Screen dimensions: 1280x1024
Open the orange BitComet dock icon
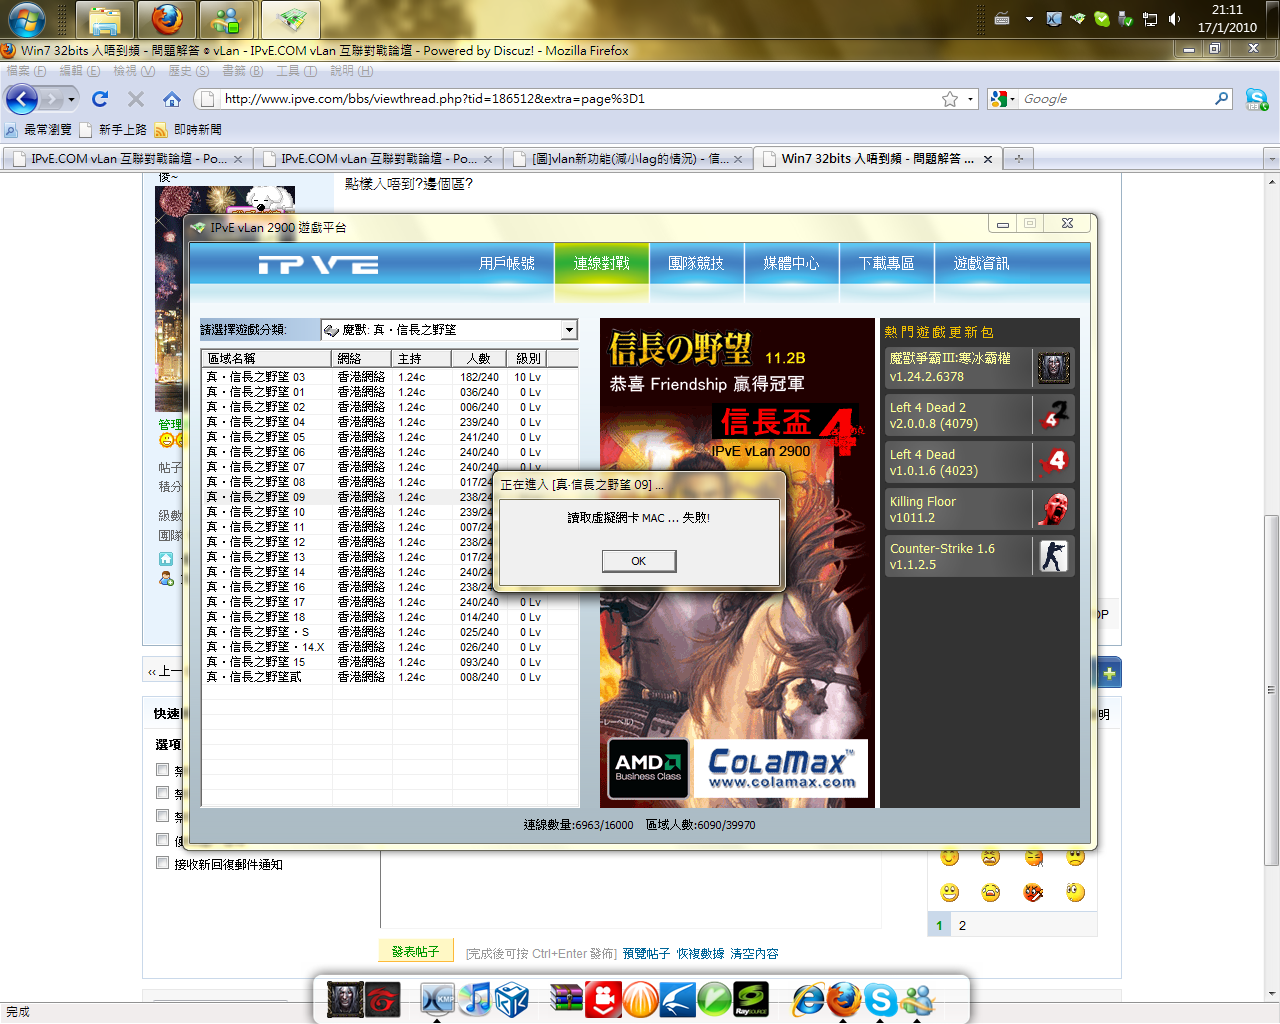pos(641,998)
